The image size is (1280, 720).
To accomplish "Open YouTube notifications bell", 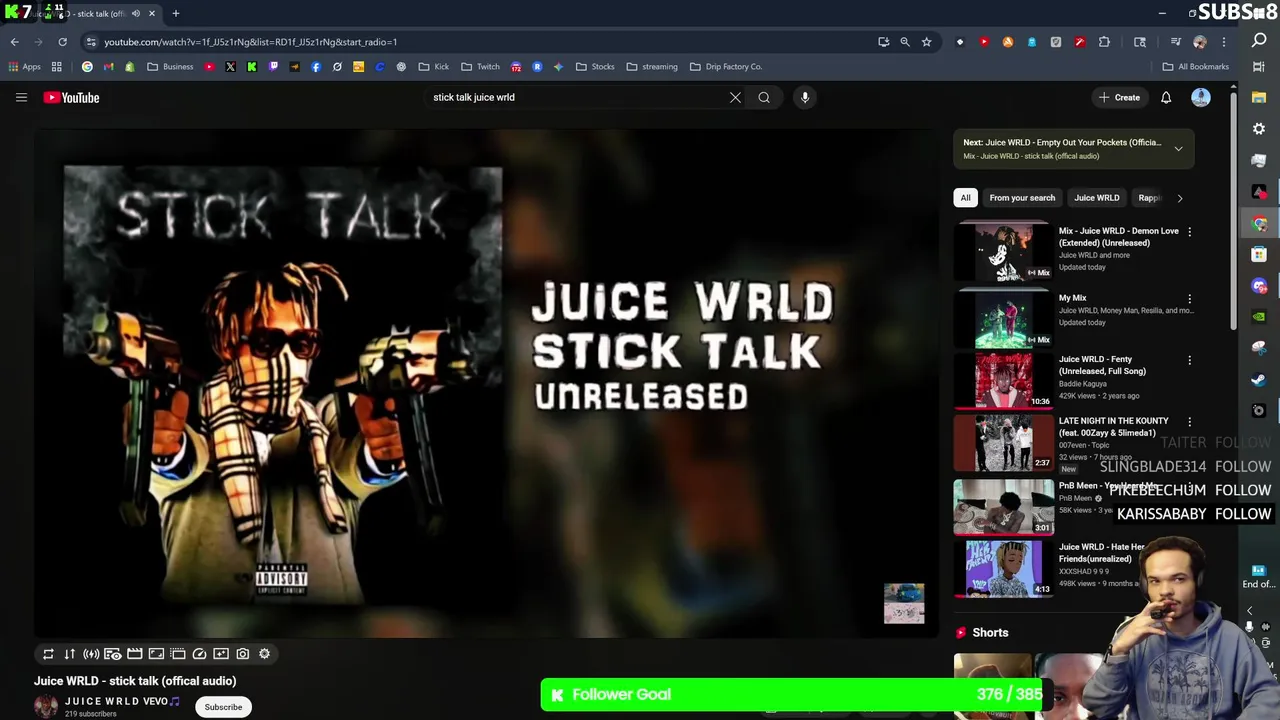I will tap(1166, 97).
